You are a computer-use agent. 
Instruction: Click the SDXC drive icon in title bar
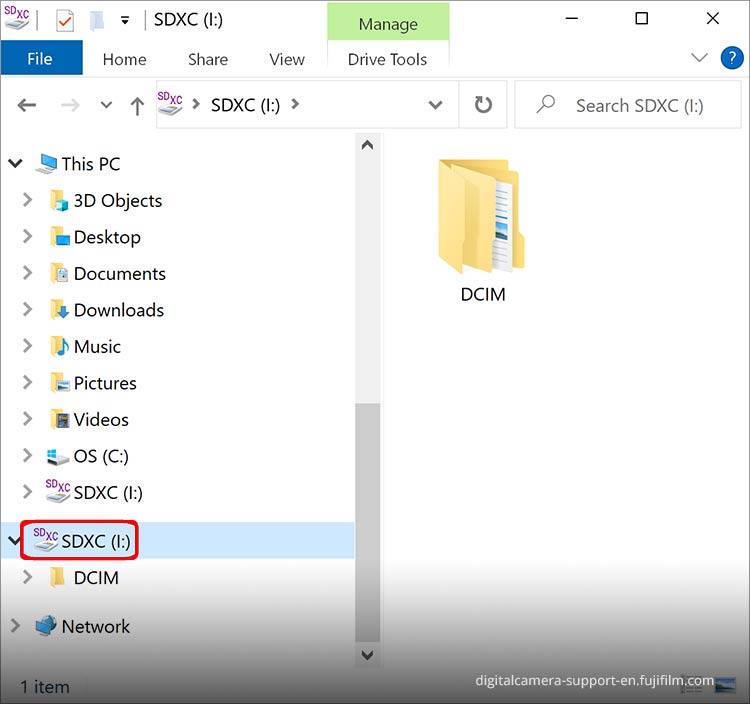click(17, 18)
